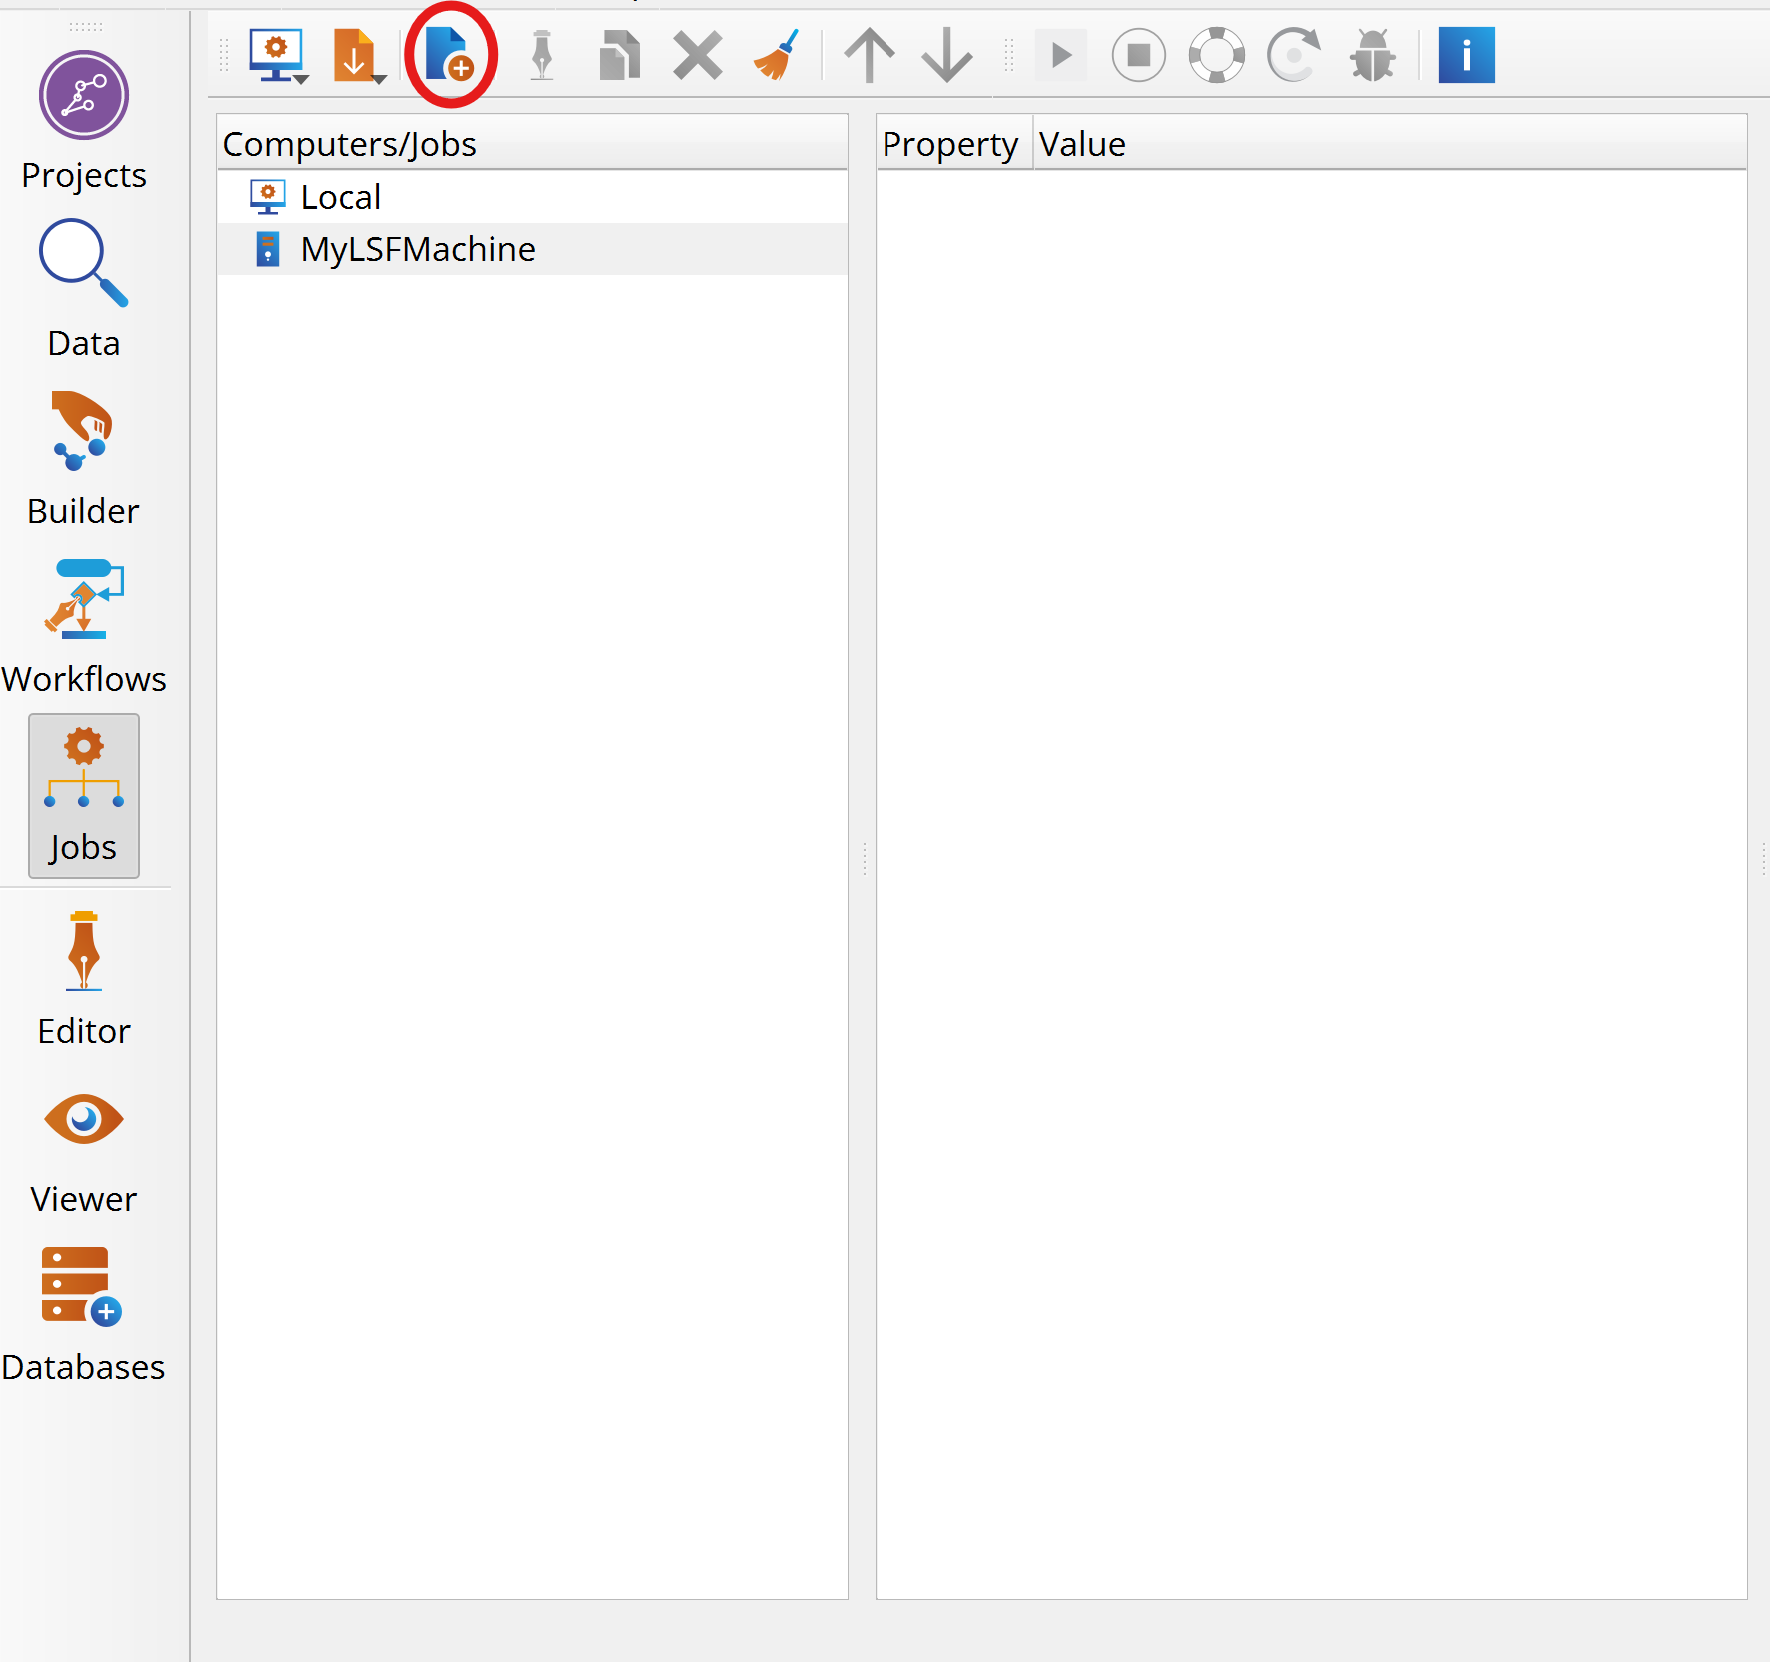Click the Local computer monitor icon

267,197
